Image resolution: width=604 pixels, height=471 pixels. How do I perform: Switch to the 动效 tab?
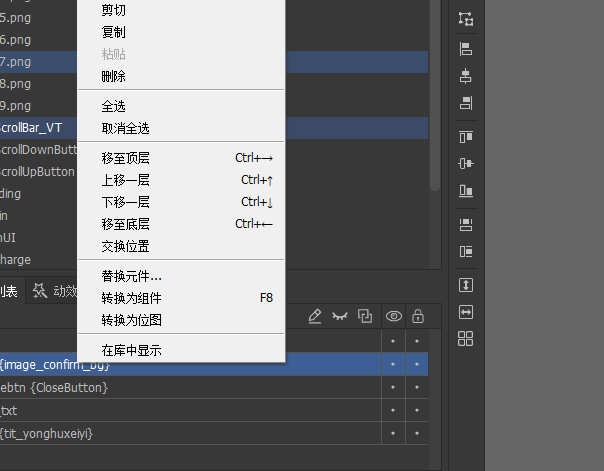[x=54, y=291]
